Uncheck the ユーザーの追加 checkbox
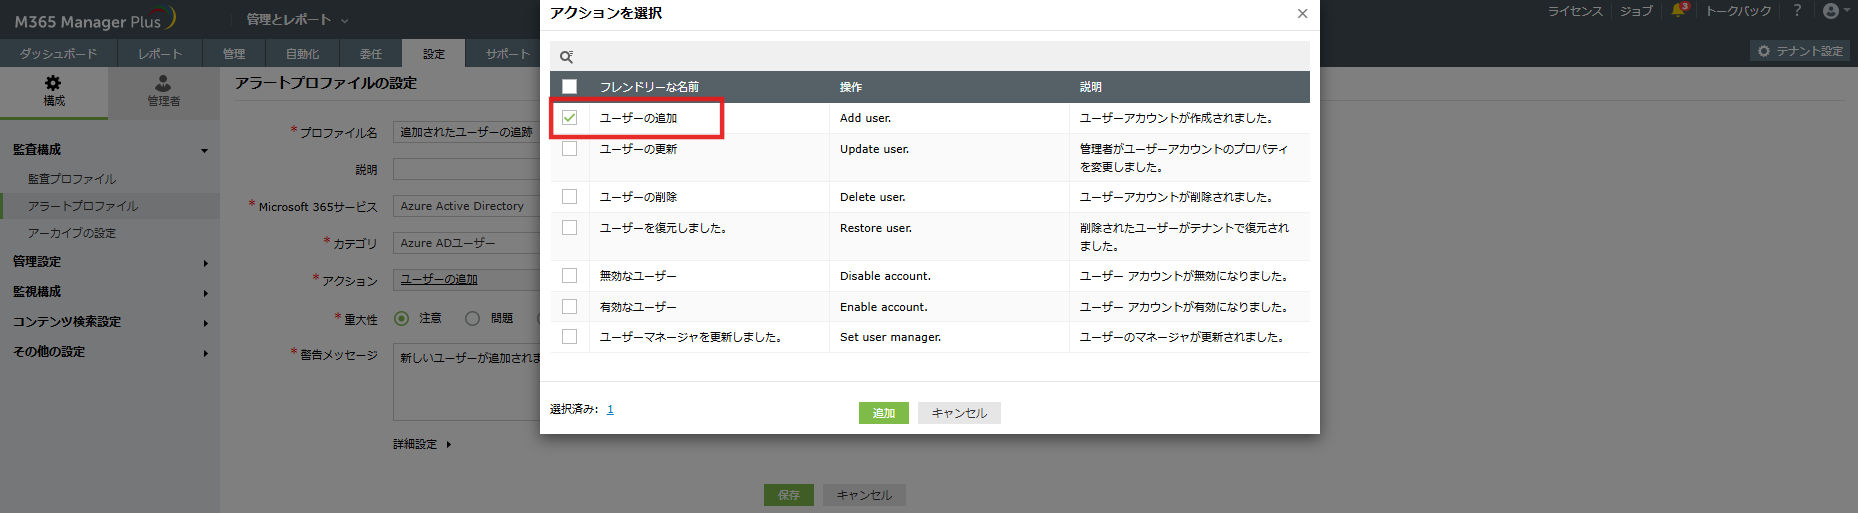 point(569,118)
